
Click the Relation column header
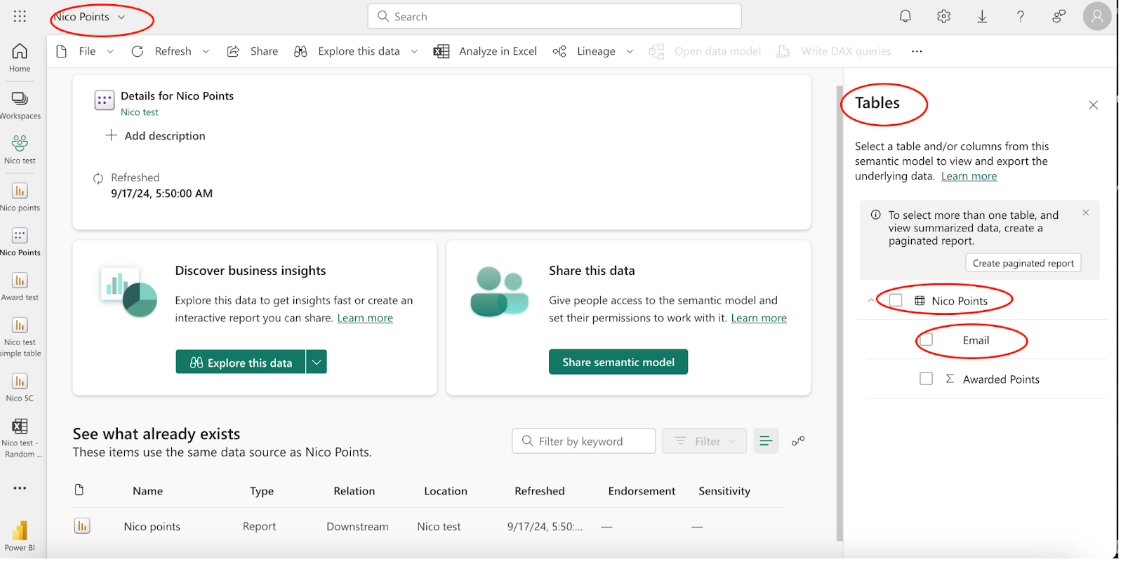point(354,491)
